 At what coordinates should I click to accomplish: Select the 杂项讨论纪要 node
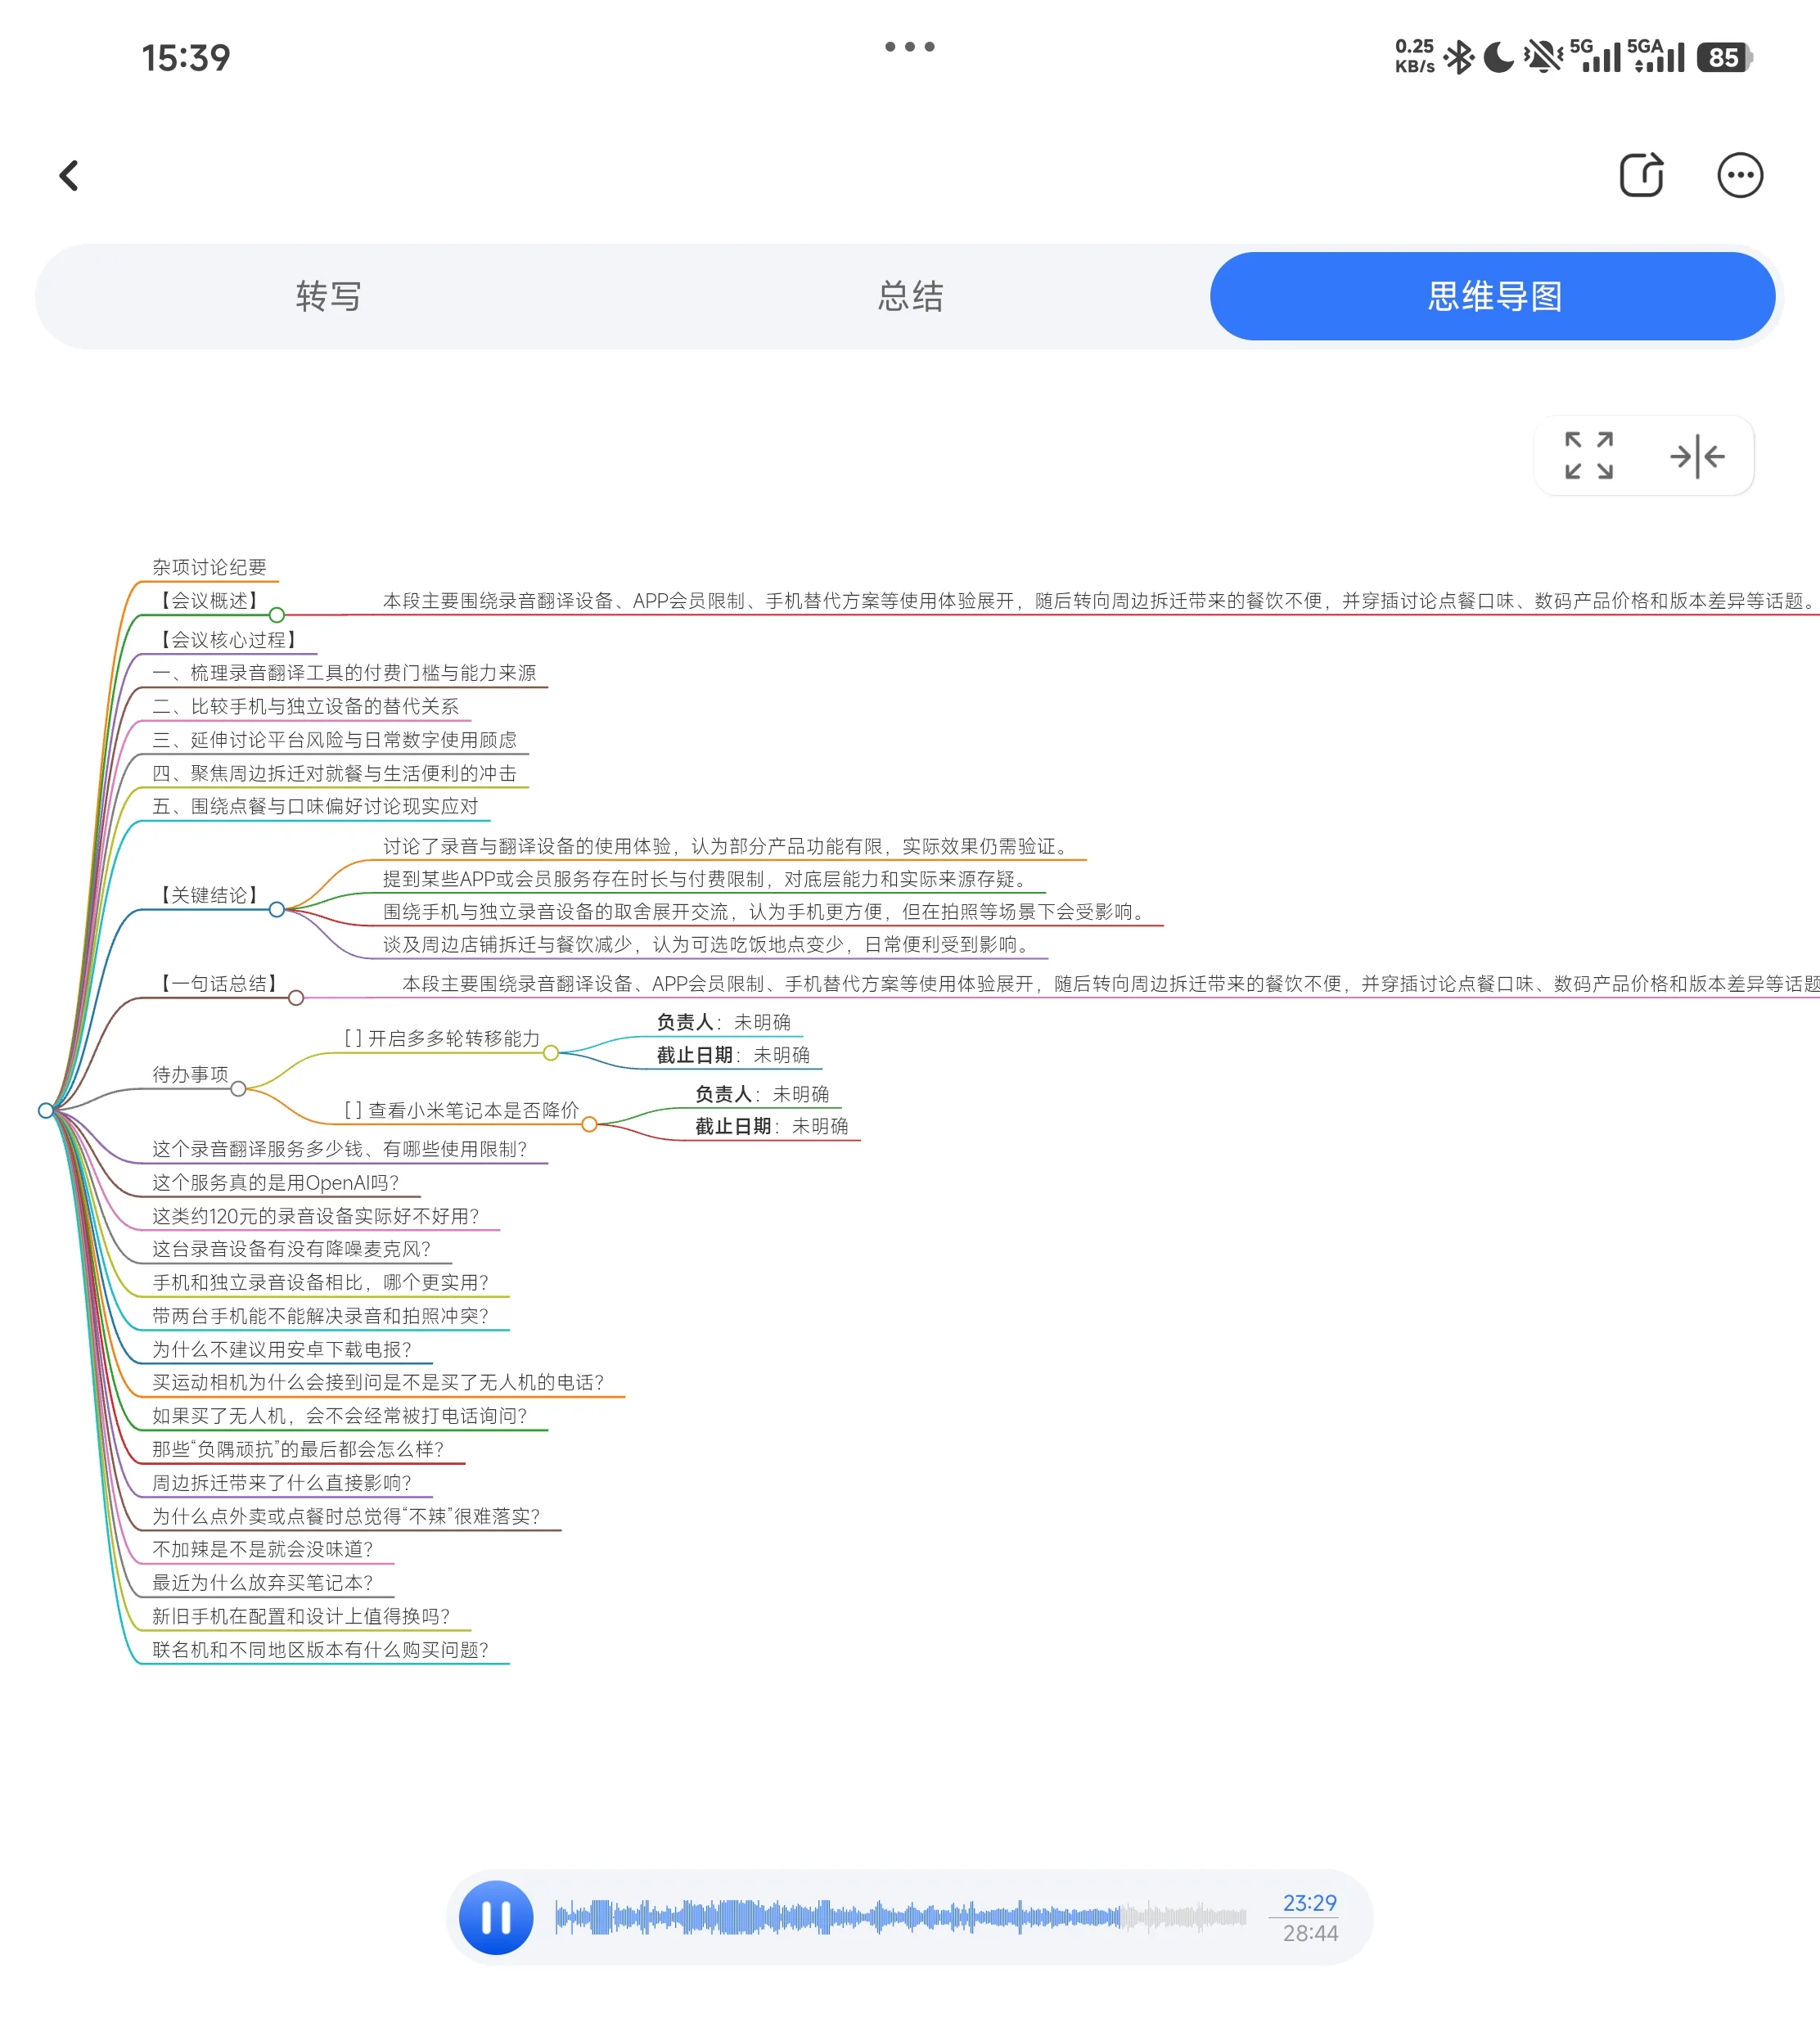pos(209,567)
